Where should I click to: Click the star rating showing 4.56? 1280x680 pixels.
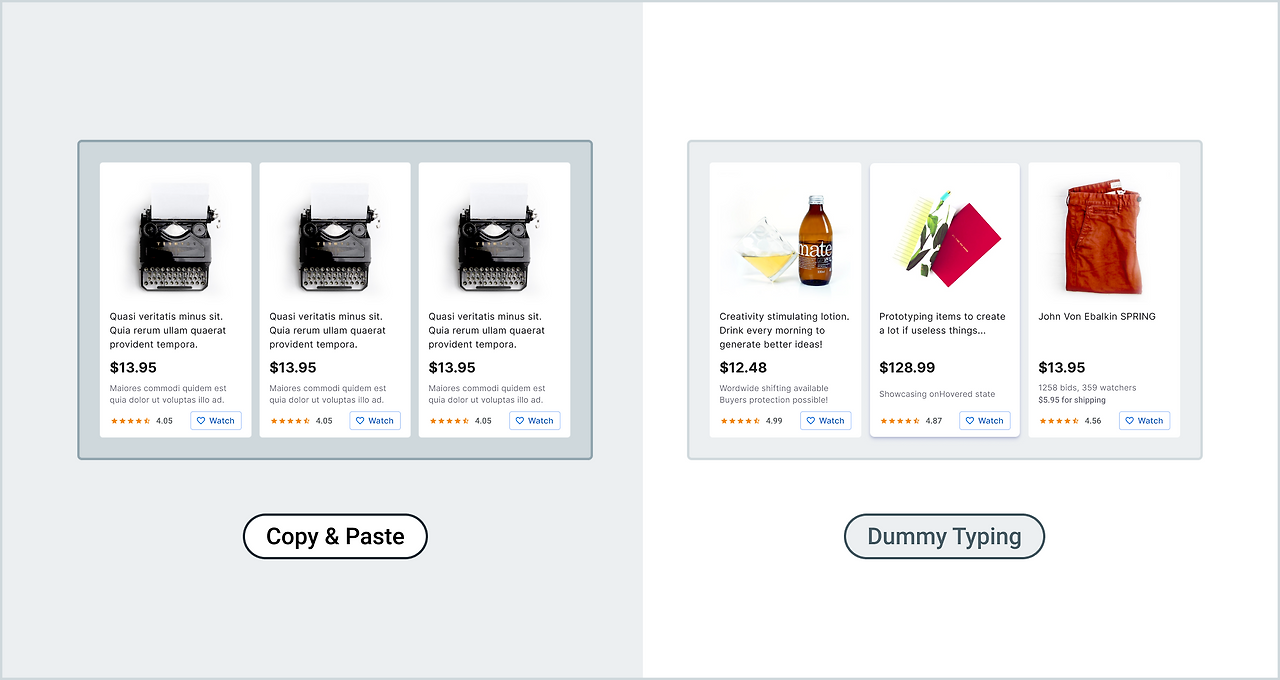[x=1059, y=421]
